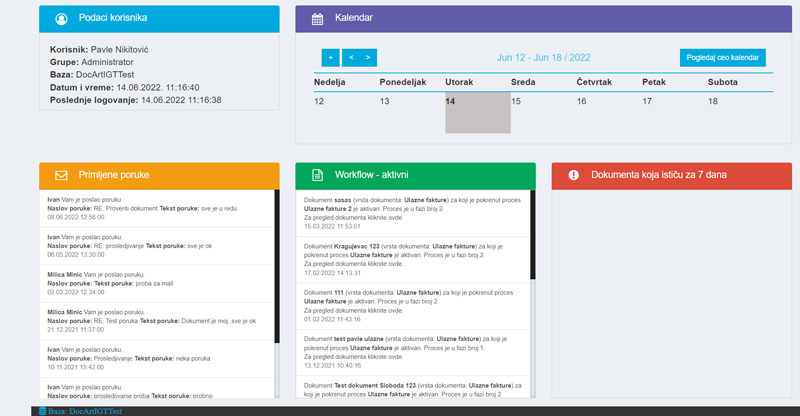Screen dimensions: 800x416
Task: Select day 12 under Nedelja
Action: coord(319,102)
